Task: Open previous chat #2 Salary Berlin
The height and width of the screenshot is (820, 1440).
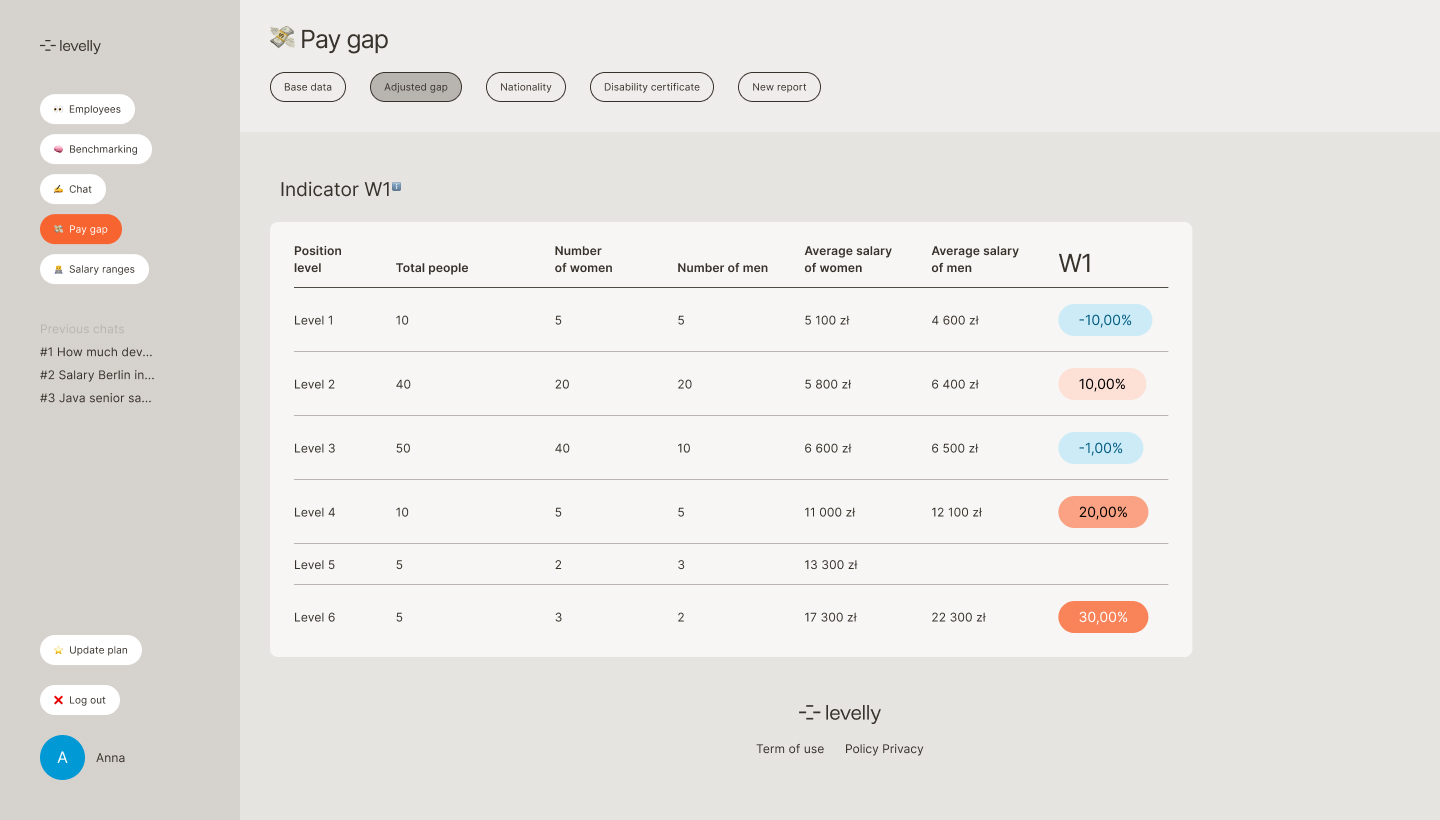Action: point(97,375)
